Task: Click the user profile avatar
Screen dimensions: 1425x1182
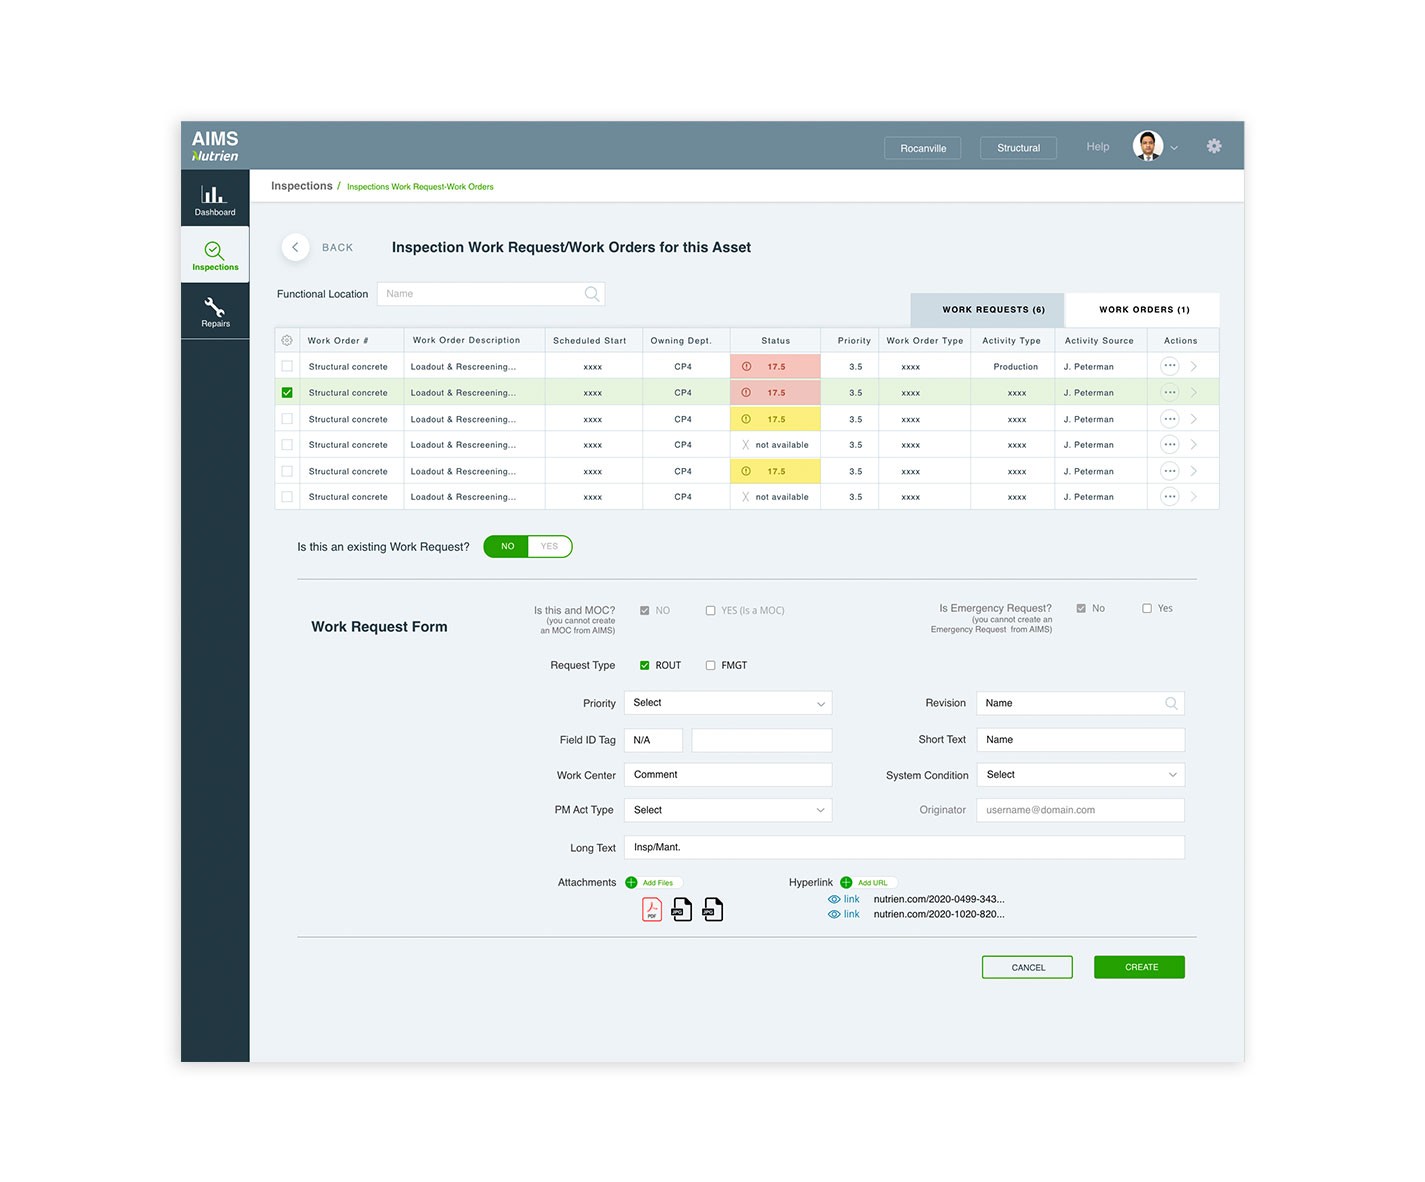Action: (1148, 146)
